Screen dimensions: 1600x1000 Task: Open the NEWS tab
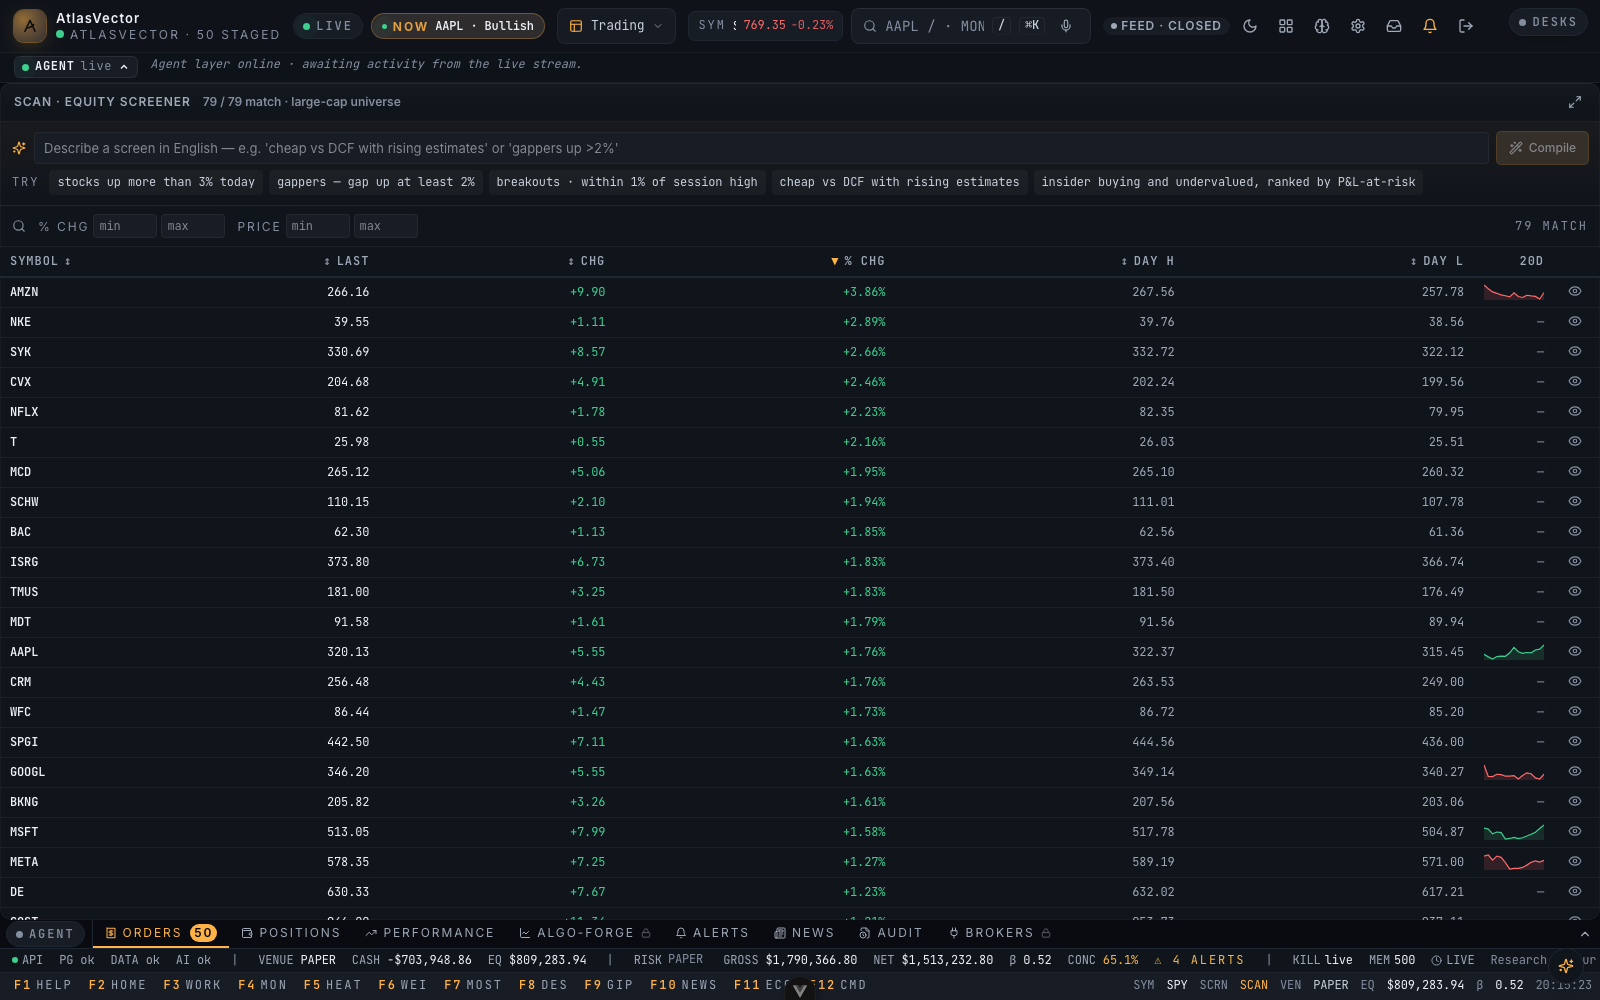click(804, 933)
